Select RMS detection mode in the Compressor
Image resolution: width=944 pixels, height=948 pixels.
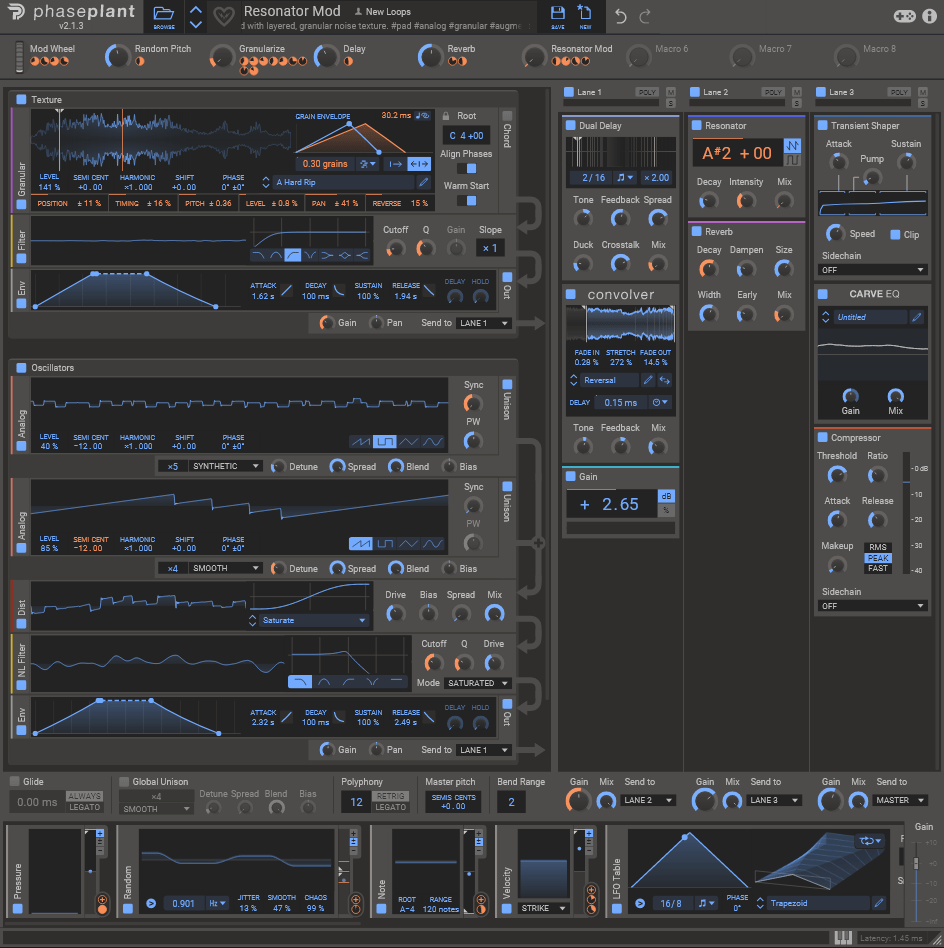click(x=878, y=546)
